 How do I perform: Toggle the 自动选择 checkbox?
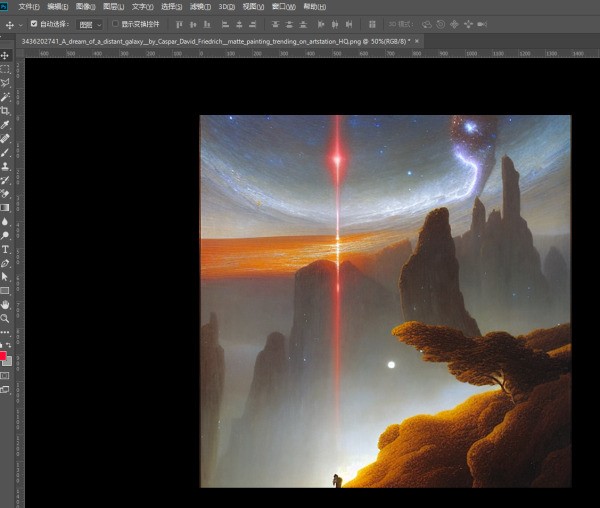34,23
